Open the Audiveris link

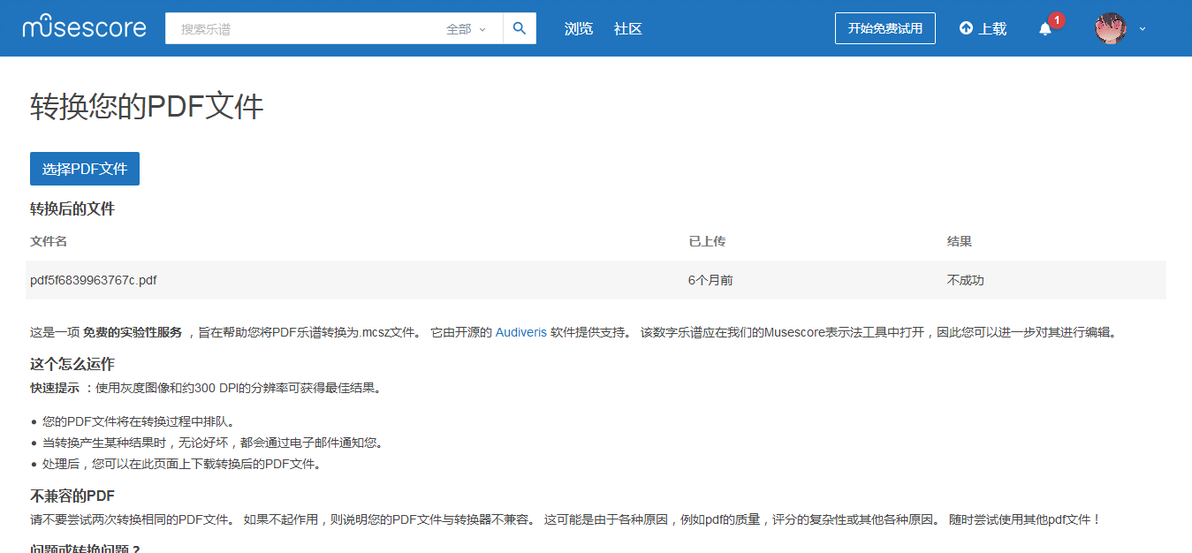pos(521,332)
